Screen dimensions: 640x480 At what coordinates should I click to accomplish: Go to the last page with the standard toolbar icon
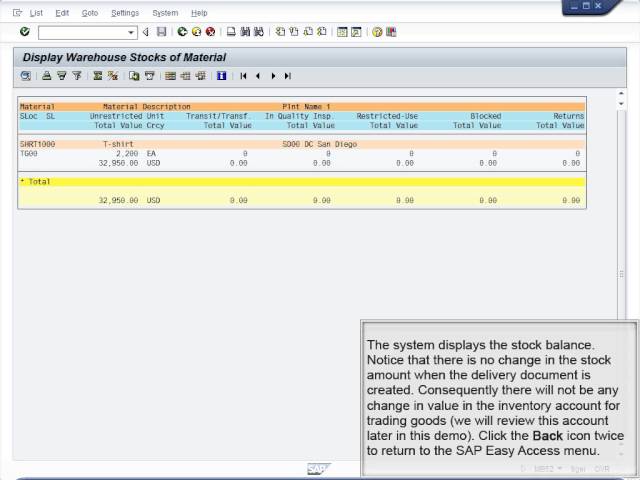pyautogui.click(x=322, y=32)
